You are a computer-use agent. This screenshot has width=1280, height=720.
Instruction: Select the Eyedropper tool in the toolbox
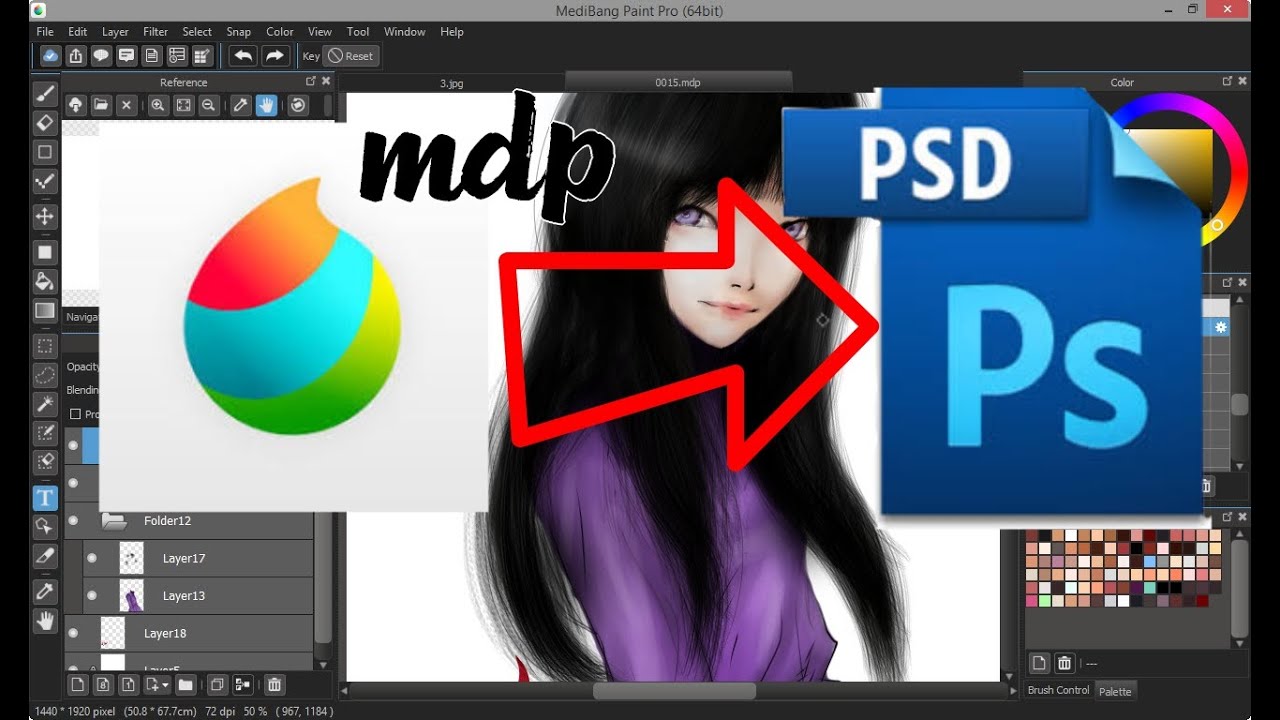click(45, 592)
